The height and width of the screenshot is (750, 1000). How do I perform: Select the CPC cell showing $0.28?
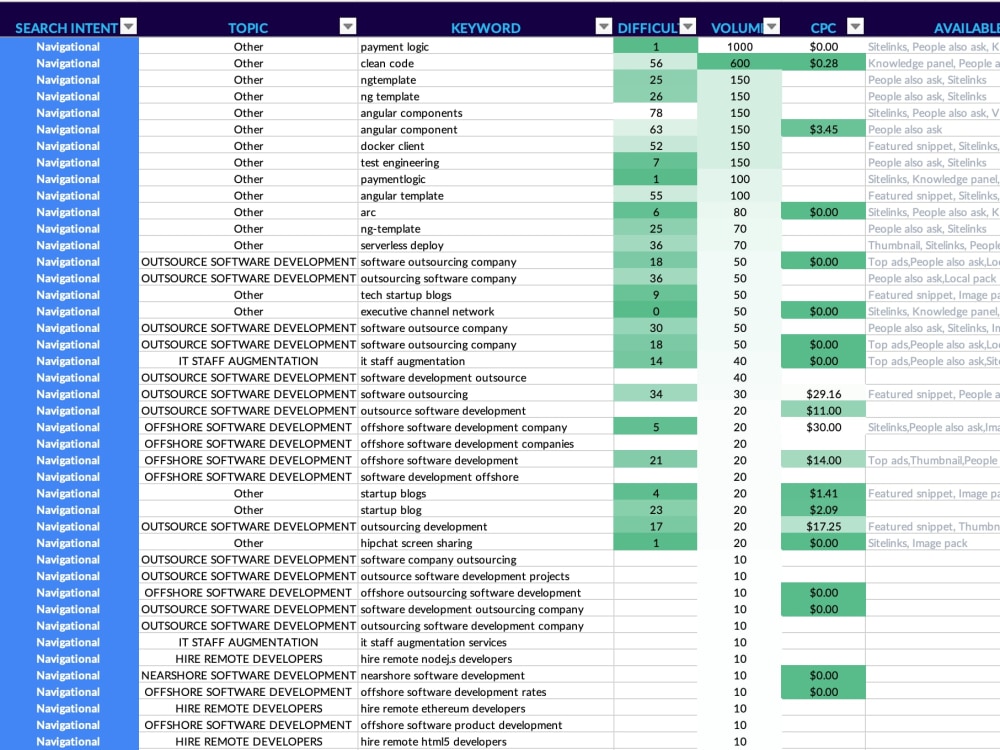[823, 63]
